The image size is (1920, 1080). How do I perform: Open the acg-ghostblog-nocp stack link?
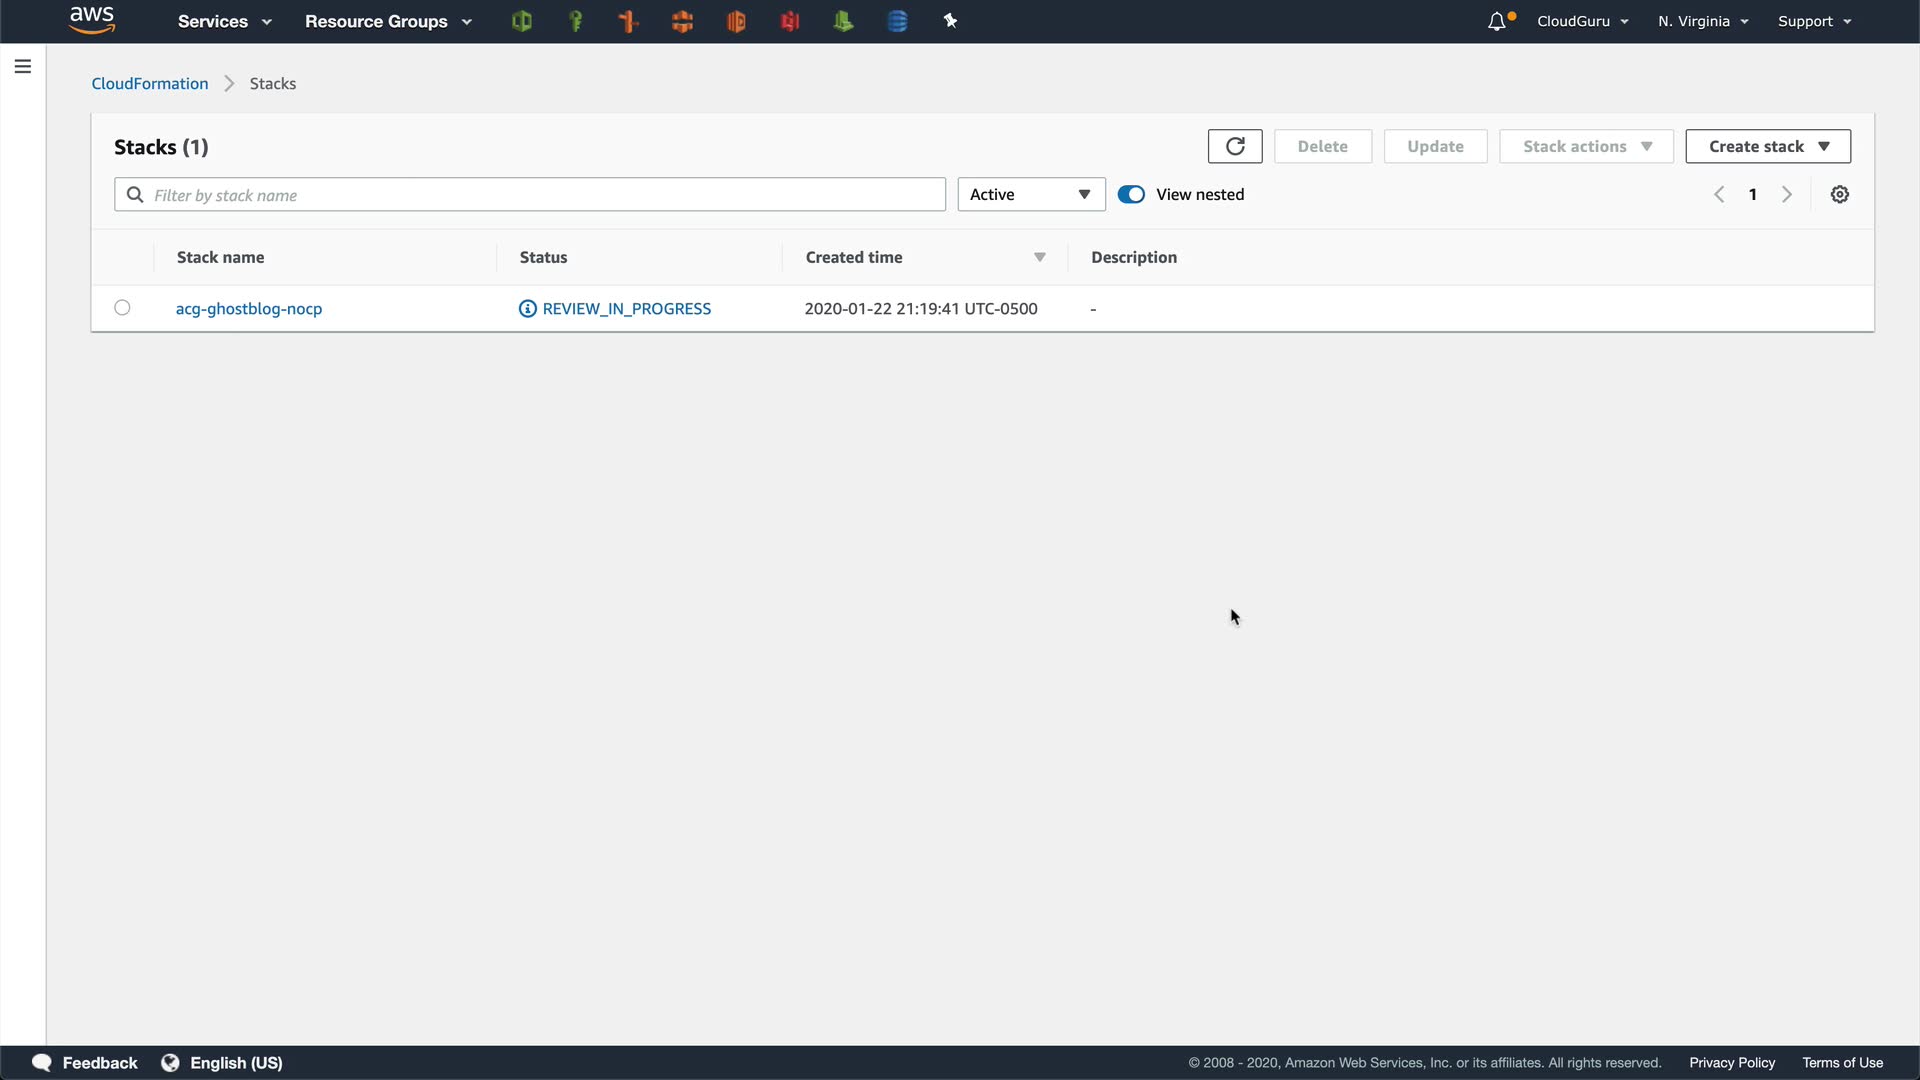click(249, 308)
